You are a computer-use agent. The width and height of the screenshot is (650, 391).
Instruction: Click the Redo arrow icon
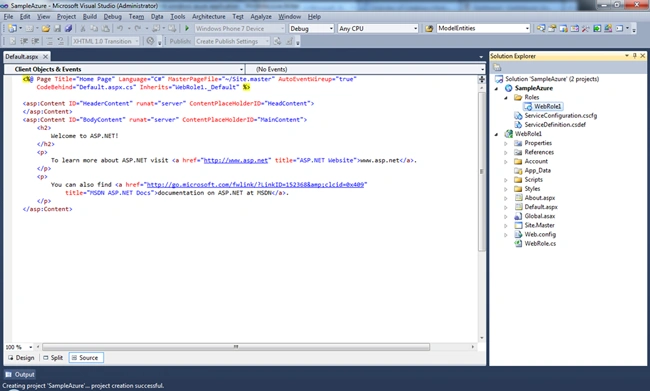(138, 29)
